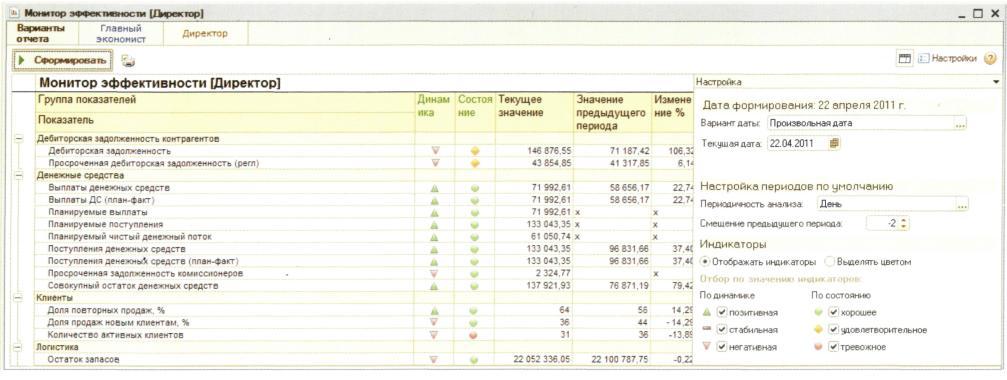Click the ellipsis button for Вариант даты
Image resolution: width=1007 pixels, height=380 pixels.
(x=959, y=123)
